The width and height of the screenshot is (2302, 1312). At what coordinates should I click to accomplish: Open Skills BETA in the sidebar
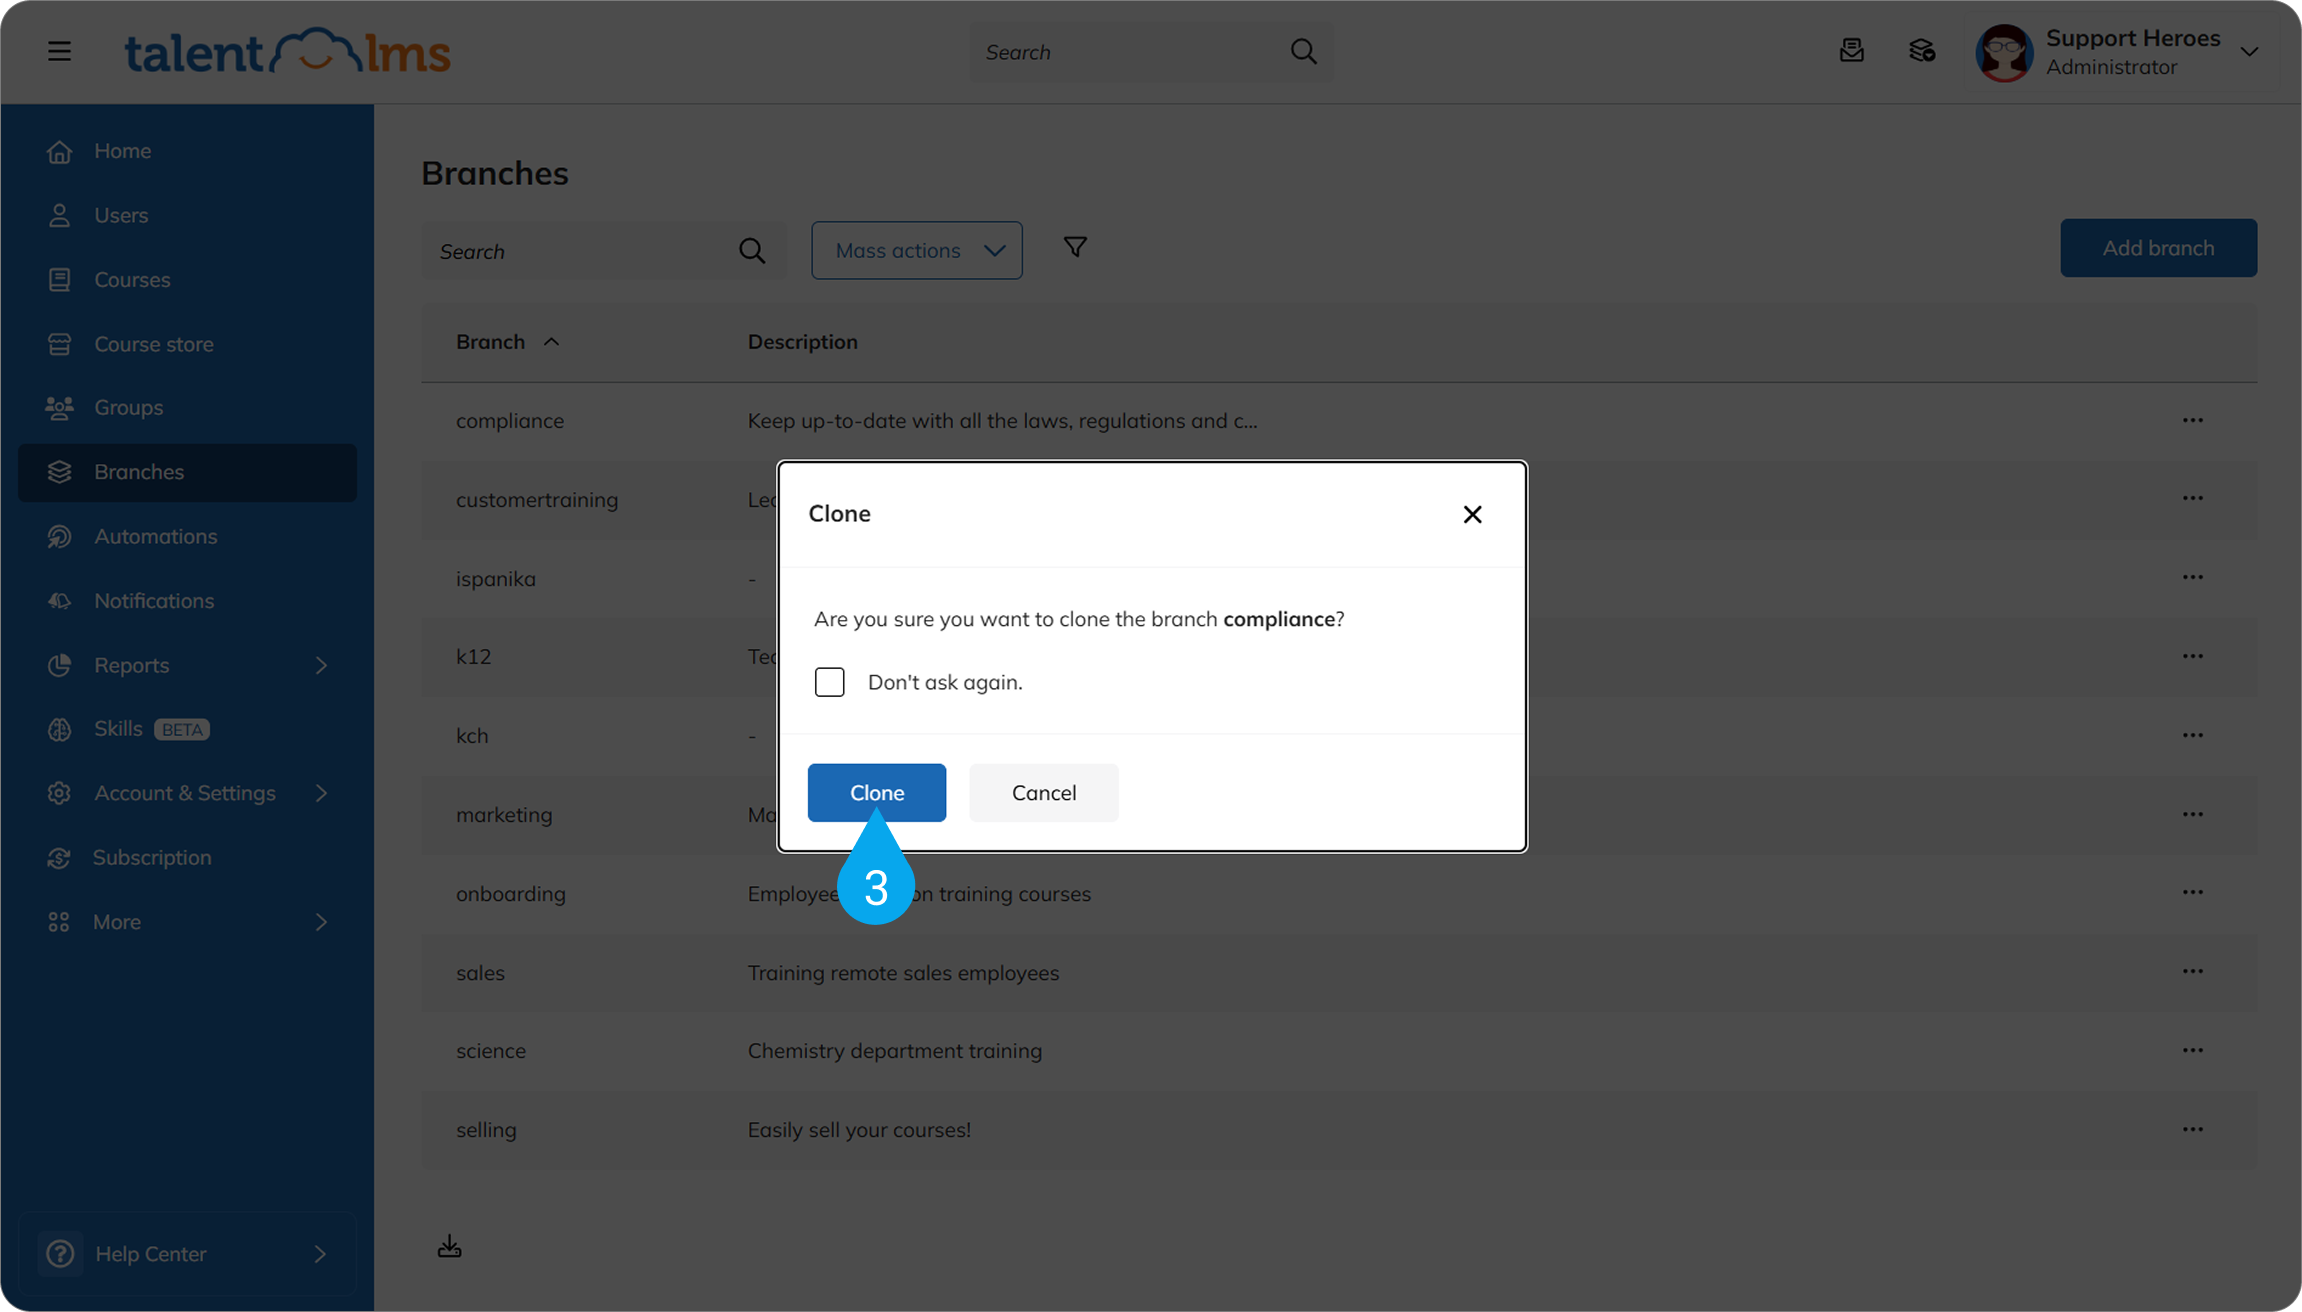[x=187, y=729]
